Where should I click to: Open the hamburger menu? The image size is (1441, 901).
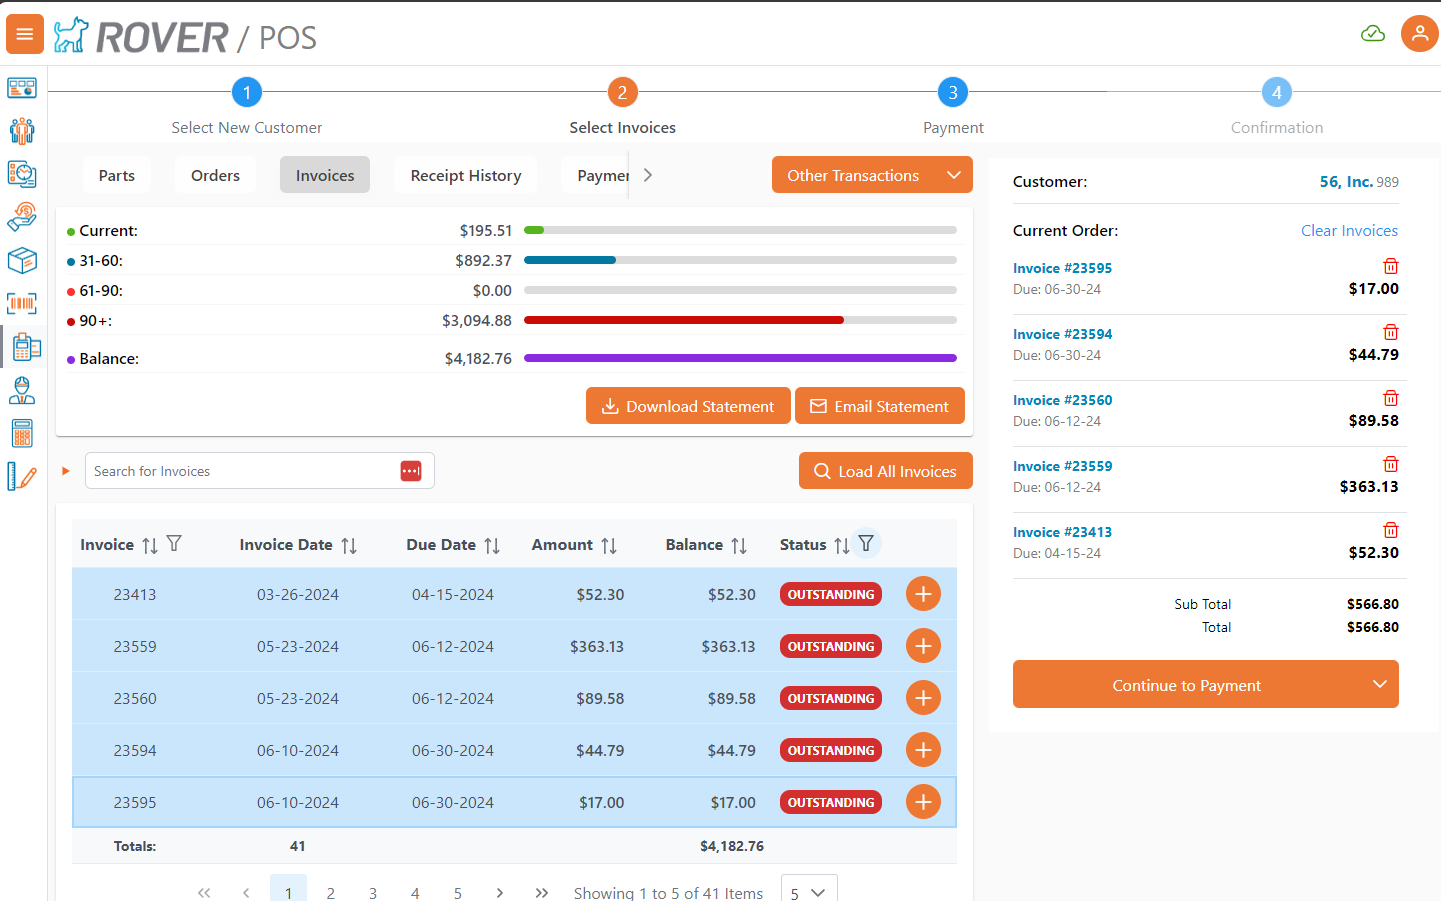[x=24, y=33]
